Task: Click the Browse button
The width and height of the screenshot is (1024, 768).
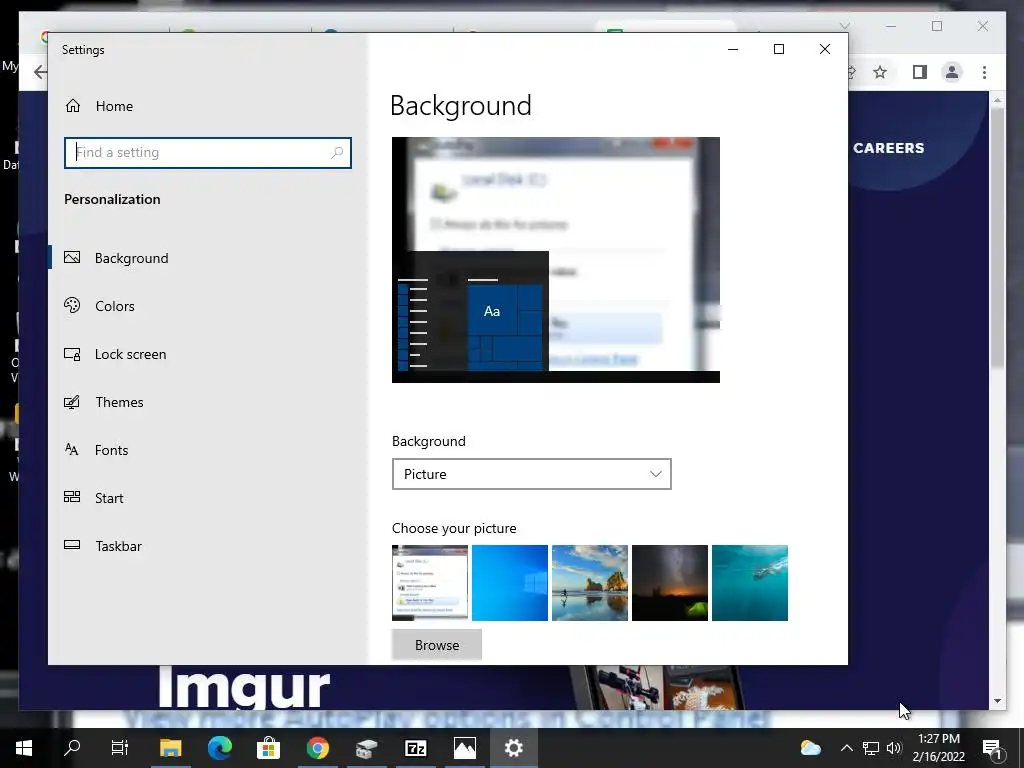Action: point(437,645)
